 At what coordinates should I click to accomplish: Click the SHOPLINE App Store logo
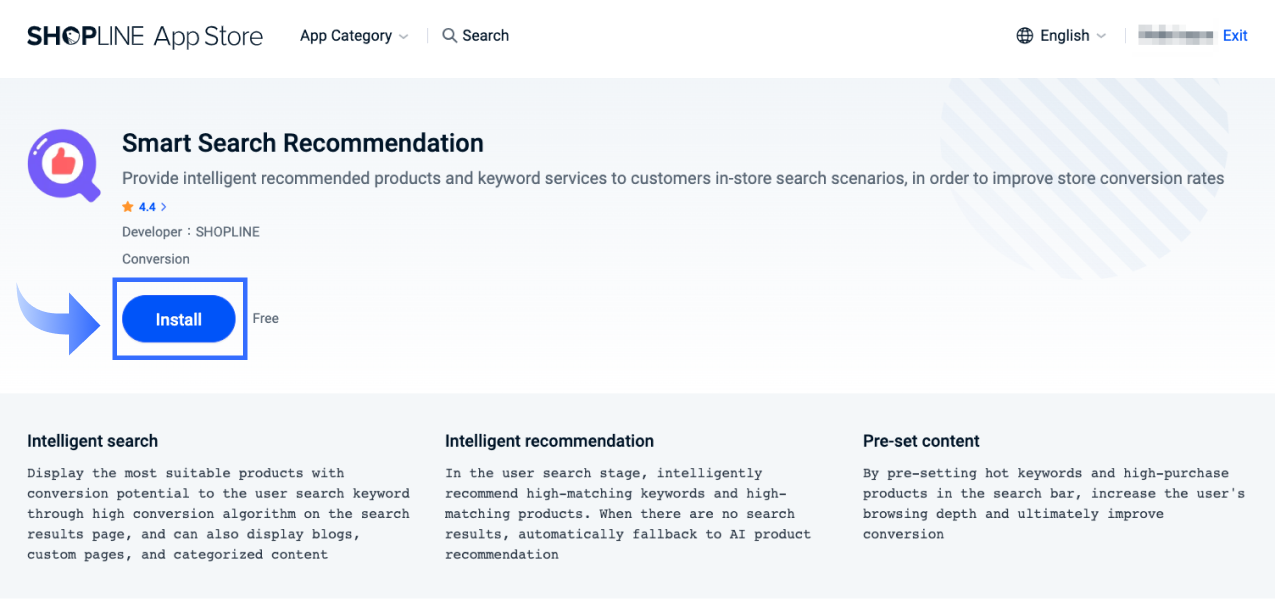[x=145, y=35]
